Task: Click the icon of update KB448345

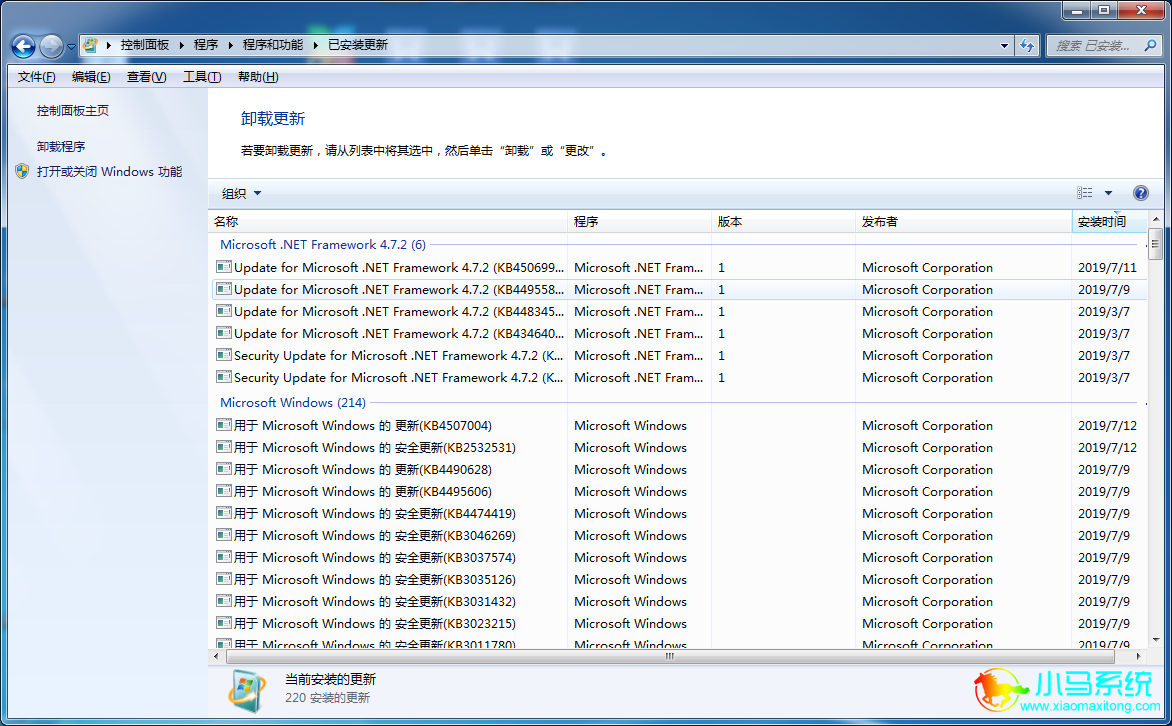Action: (x=223, y=310)
